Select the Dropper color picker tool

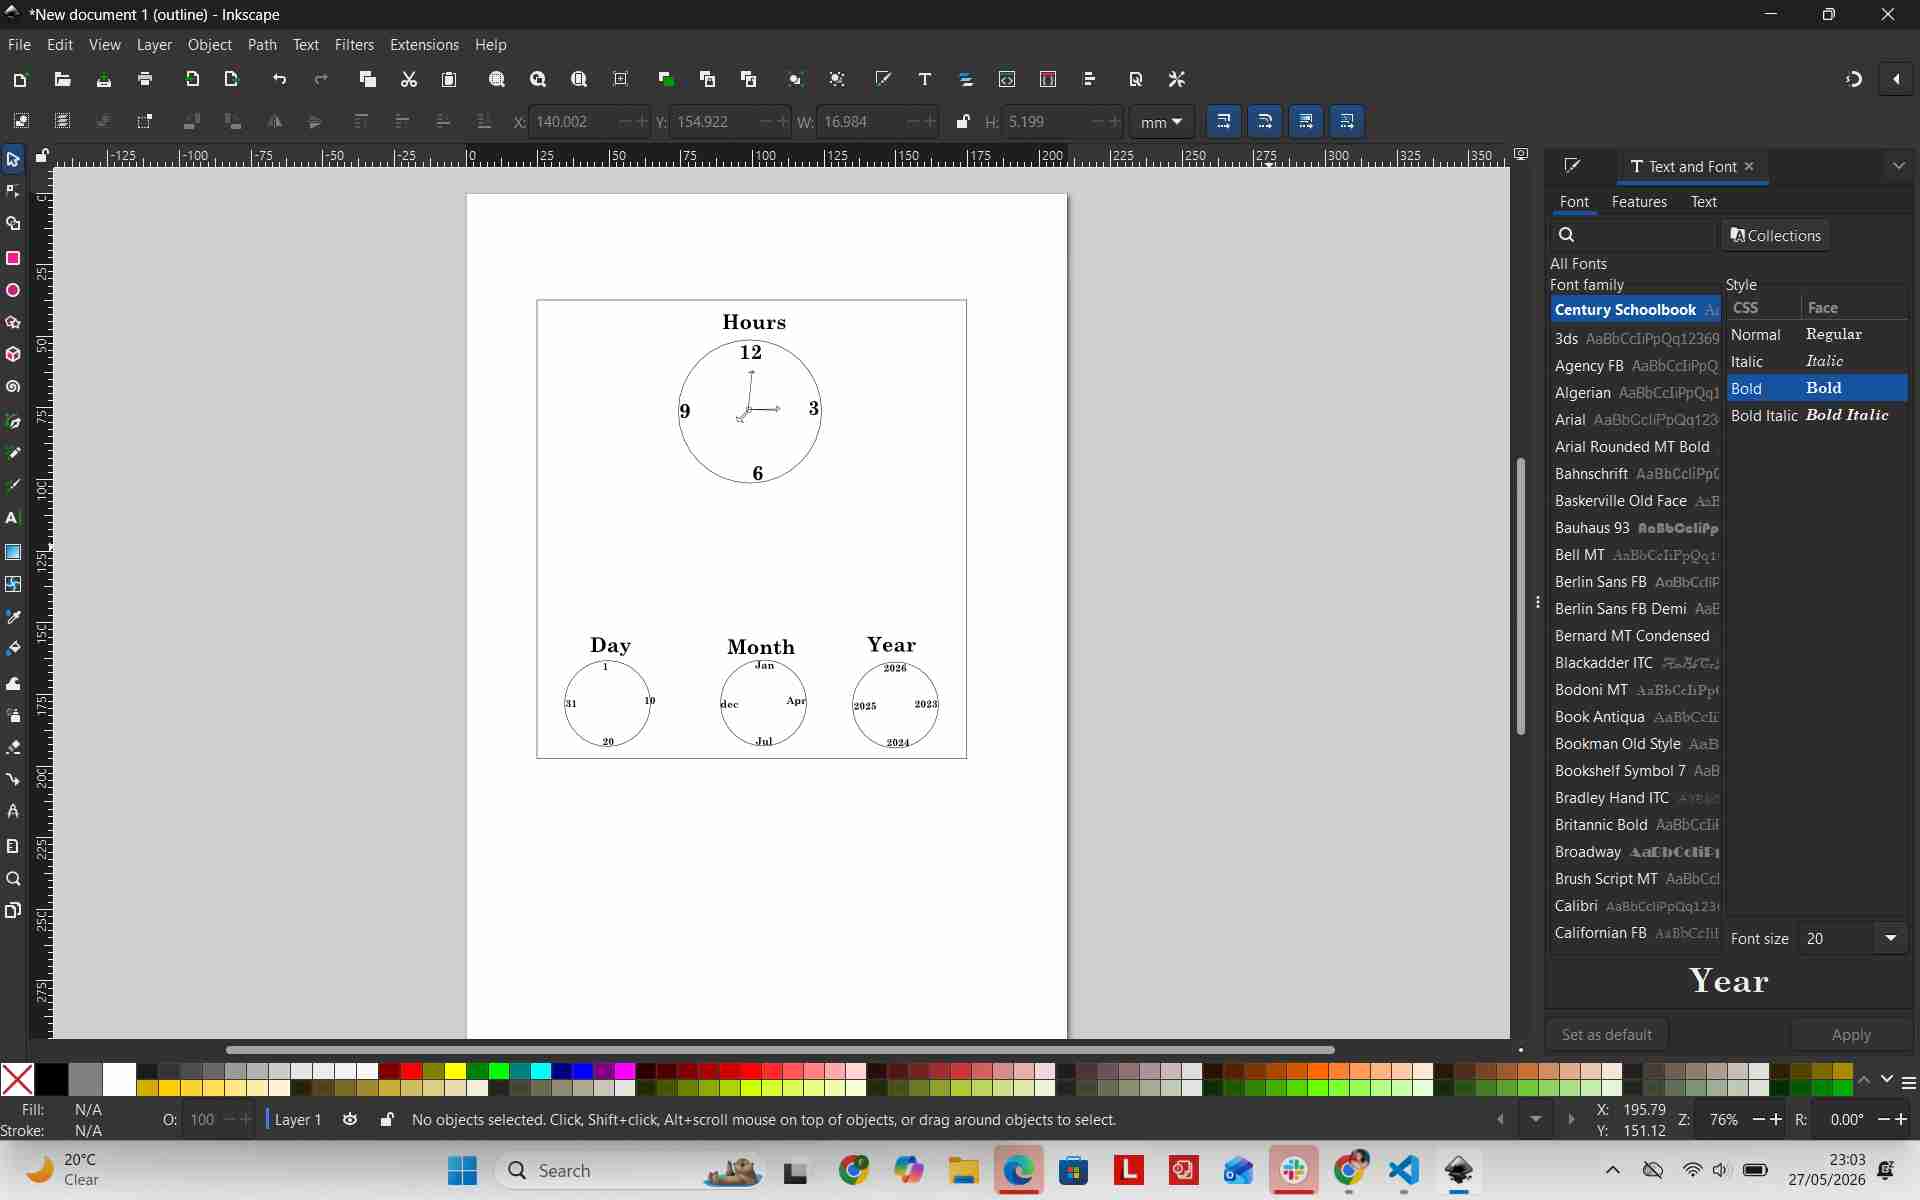tap(13, 617)
